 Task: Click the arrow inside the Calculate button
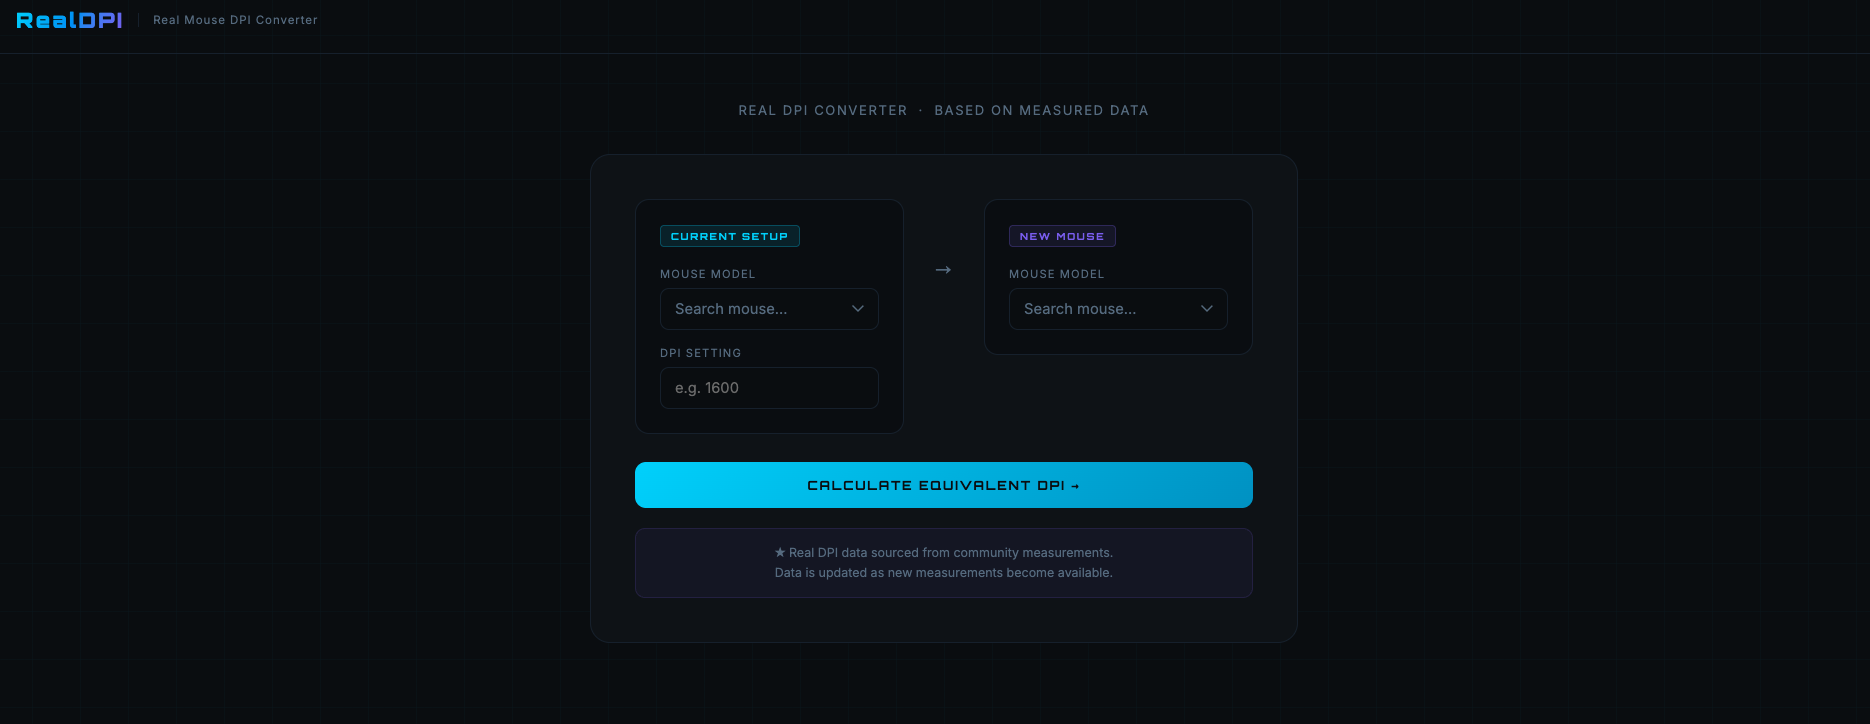pyautogui.click(x=1075, y=485)
